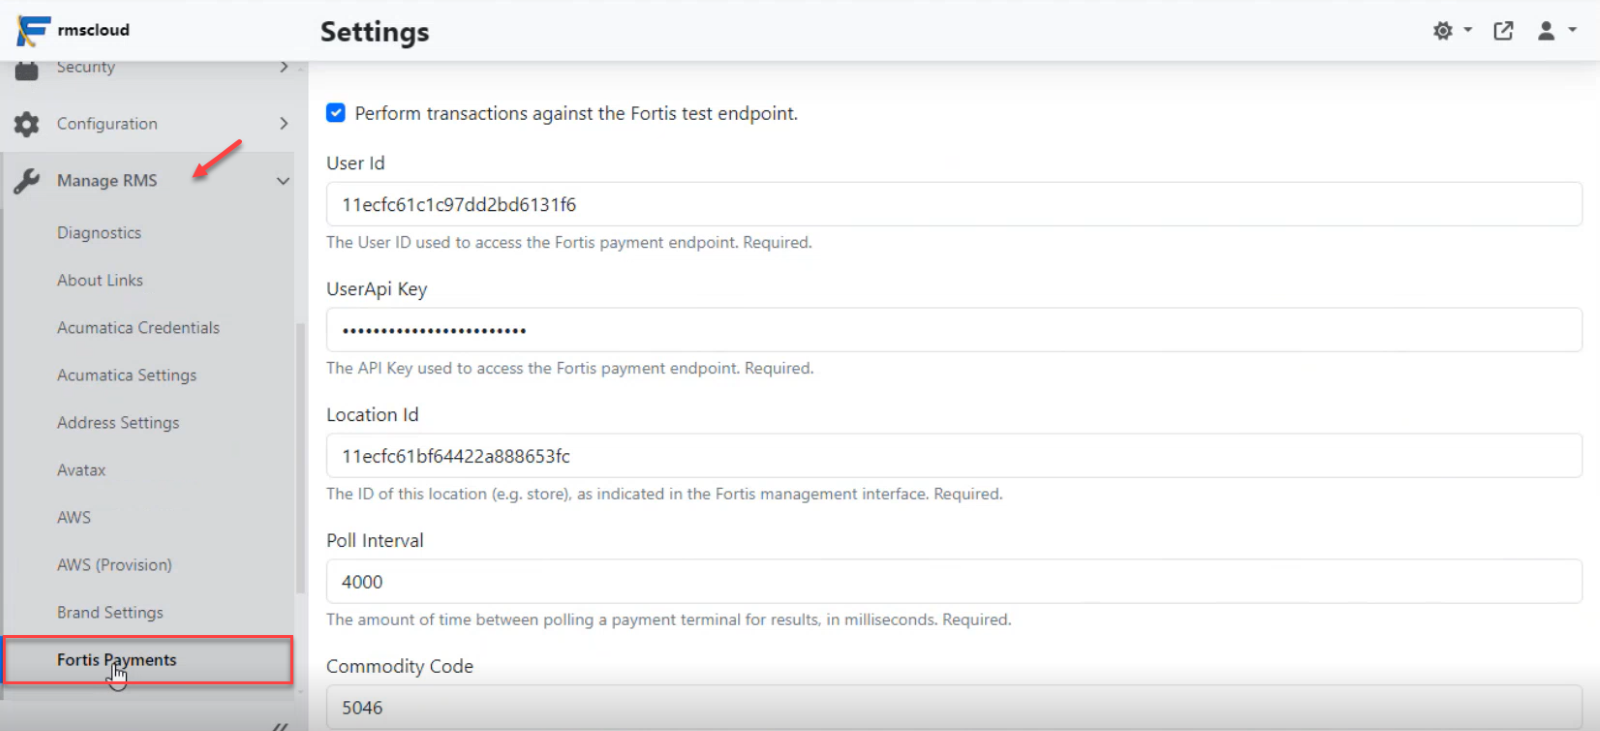
Task: Expand the Configuration menu chevron
Action: pos(284,124)
